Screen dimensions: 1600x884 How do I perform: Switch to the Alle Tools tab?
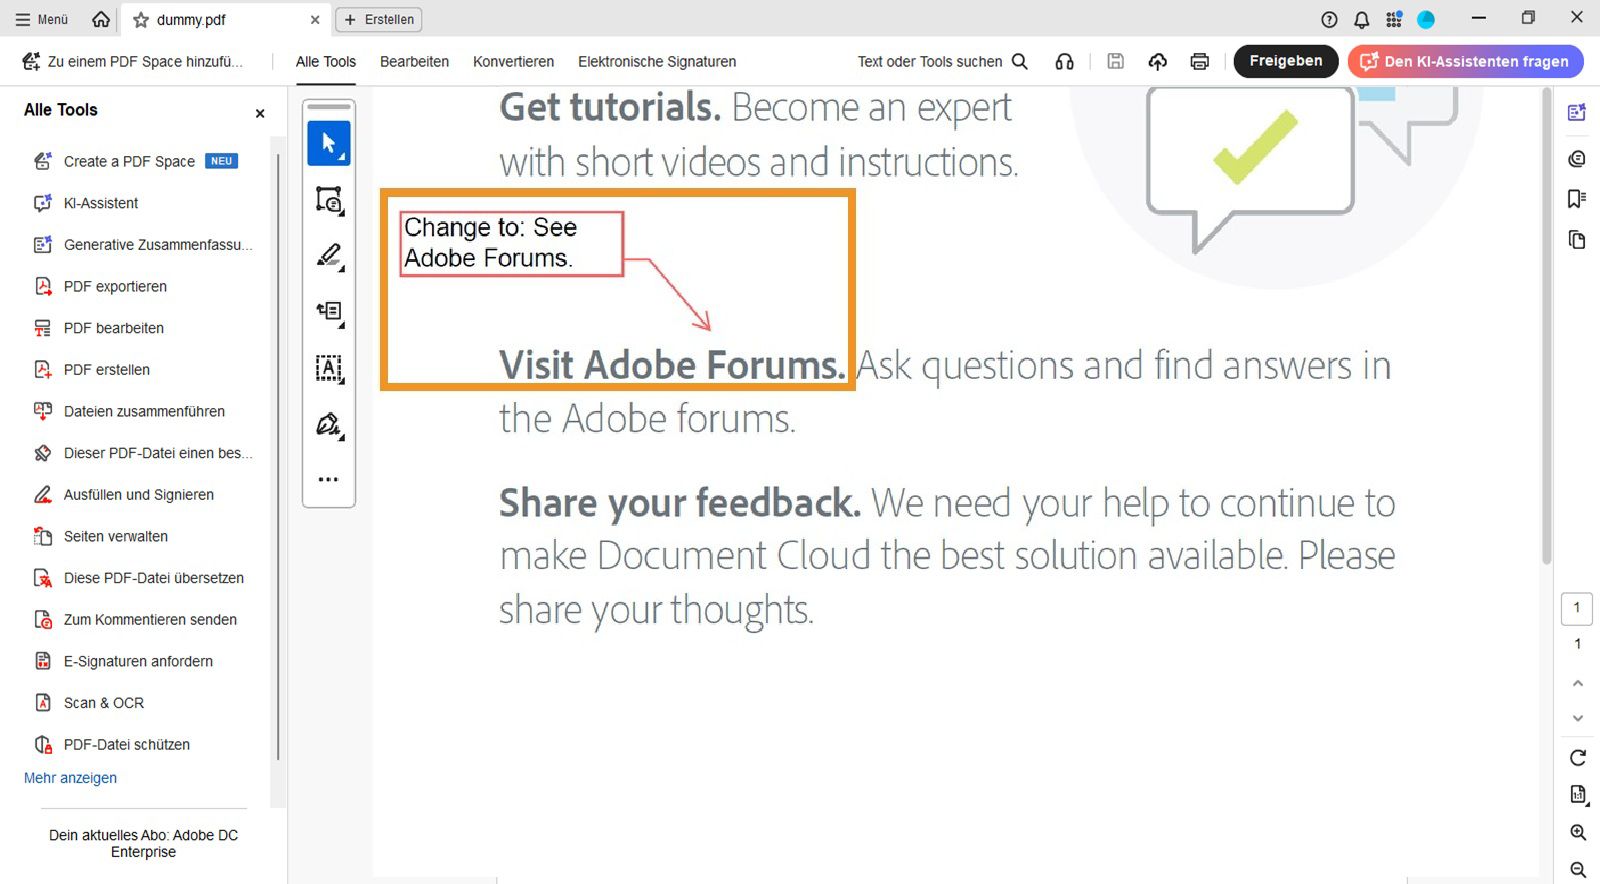[326, 62]
